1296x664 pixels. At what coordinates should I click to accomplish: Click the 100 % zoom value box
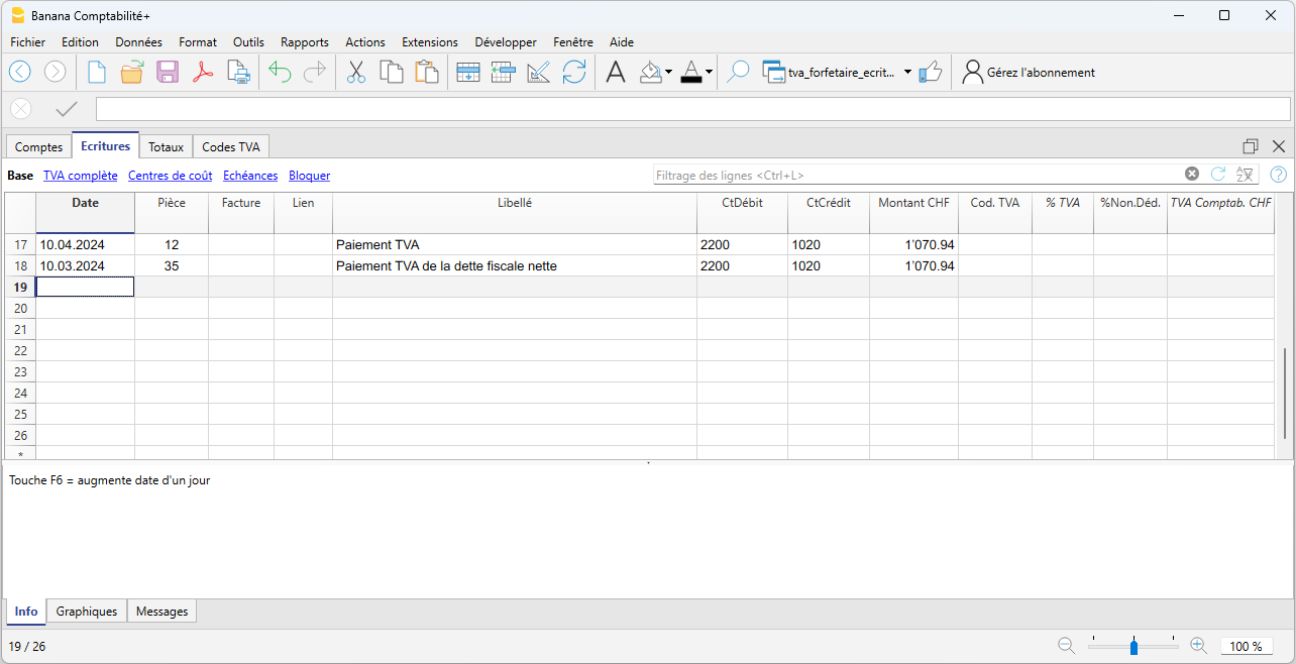(1246, 646)
